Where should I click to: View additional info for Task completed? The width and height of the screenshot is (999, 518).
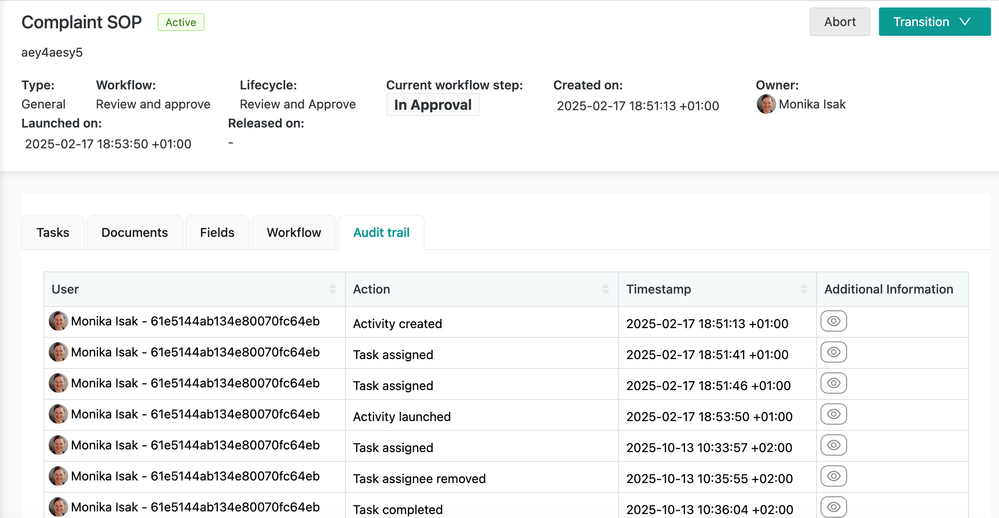pyautogui.click(x=834, y=507)
